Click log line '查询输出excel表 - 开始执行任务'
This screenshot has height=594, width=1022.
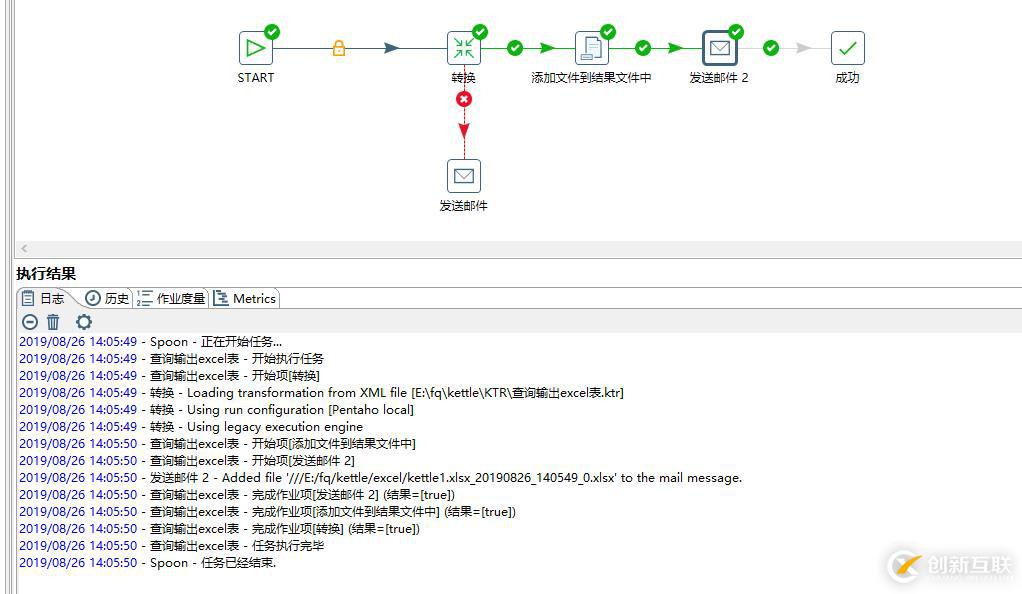171,359
